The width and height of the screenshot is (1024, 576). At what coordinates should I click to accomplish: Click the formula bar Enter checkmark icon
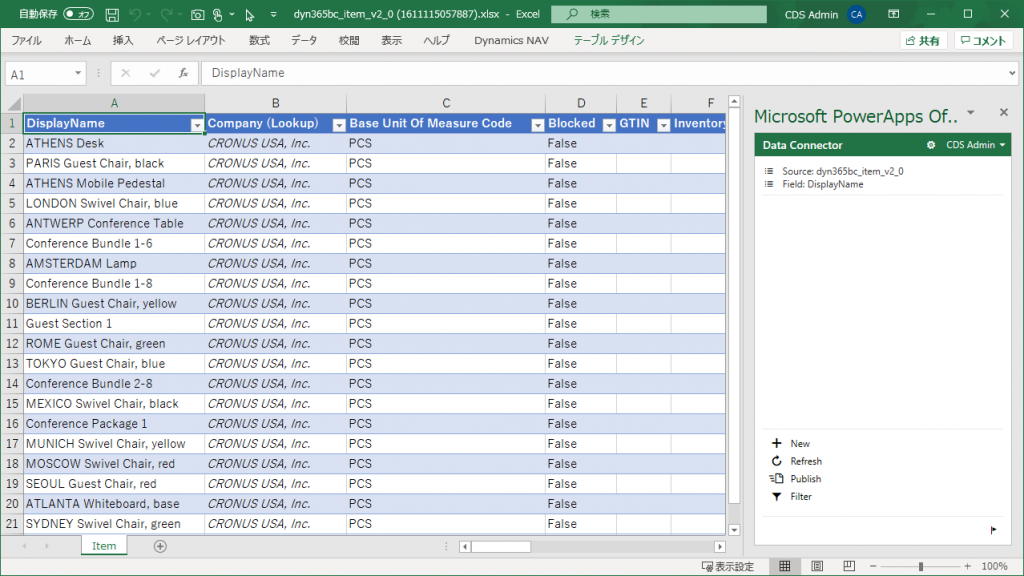(x=155, y=73)
